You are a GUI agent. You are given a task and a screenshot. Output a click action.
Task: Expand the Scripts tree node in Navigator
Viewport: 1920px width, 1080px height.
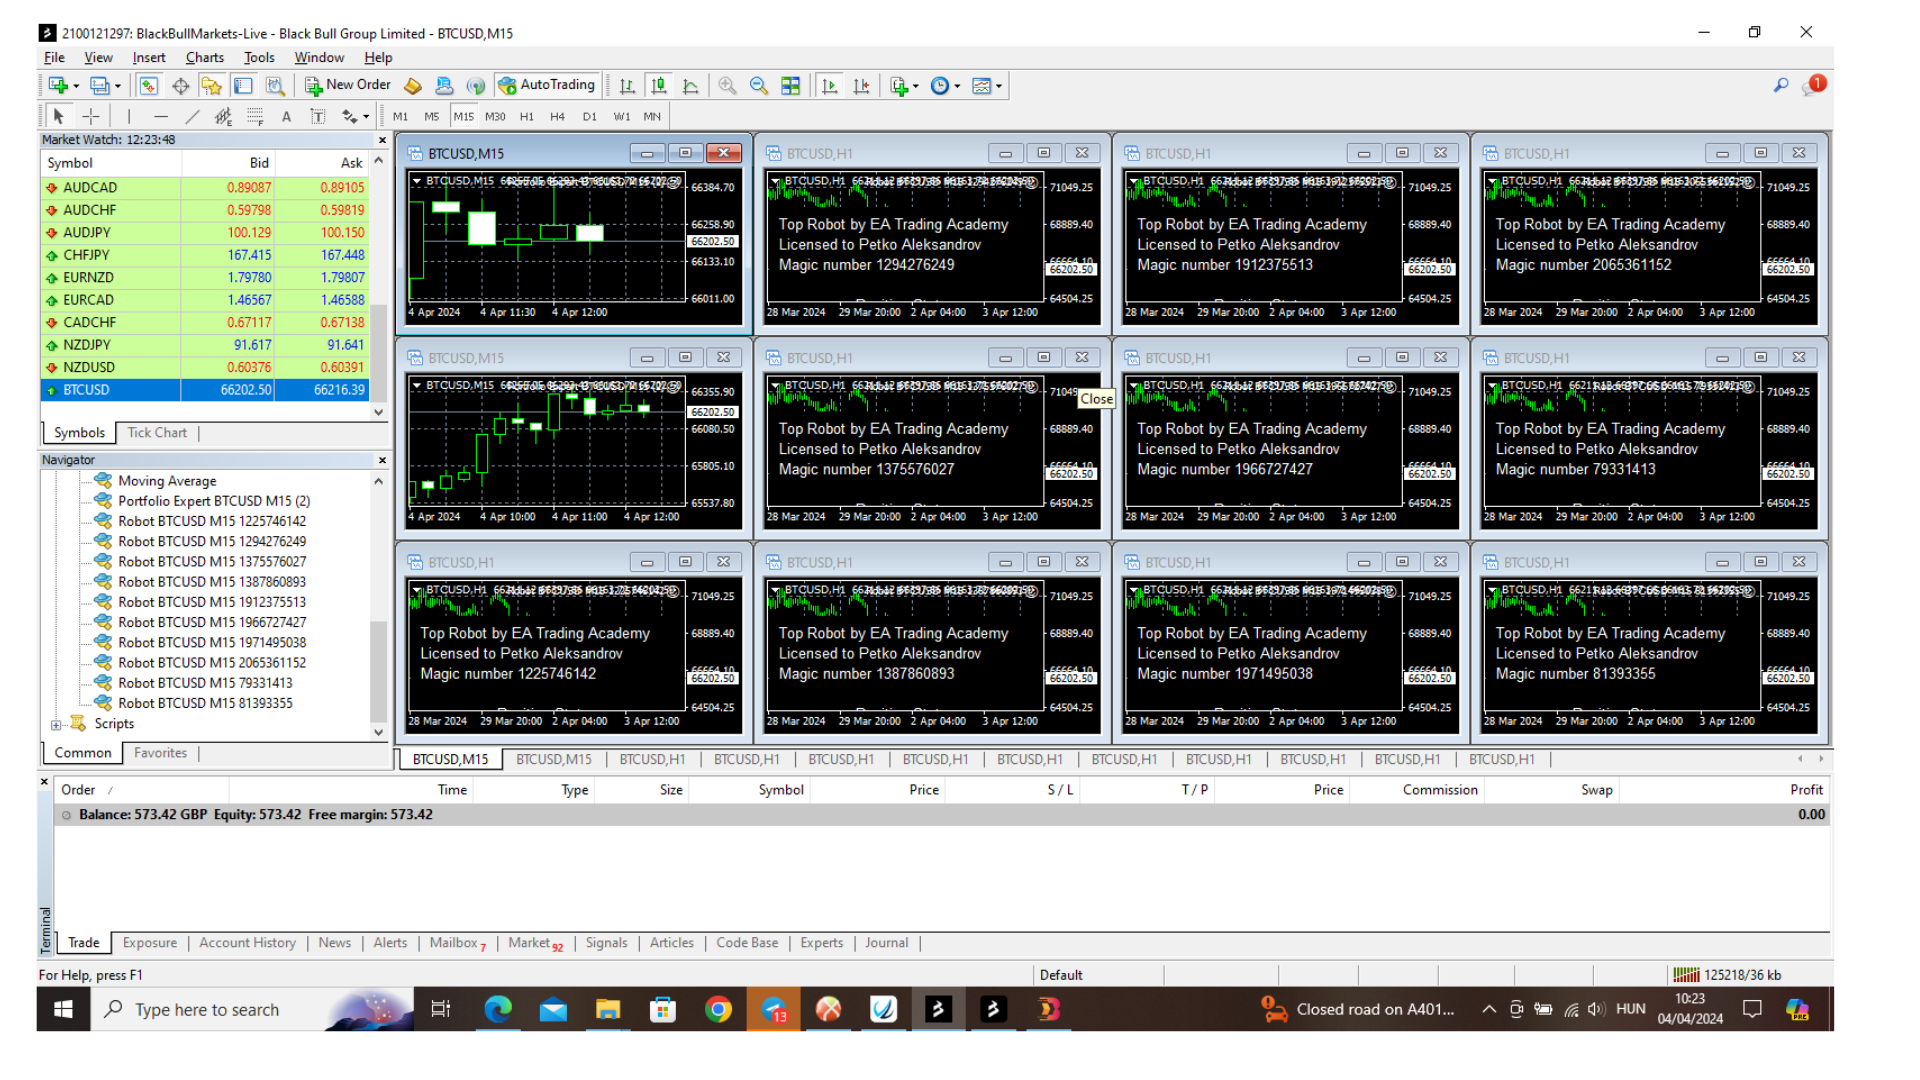56,725
